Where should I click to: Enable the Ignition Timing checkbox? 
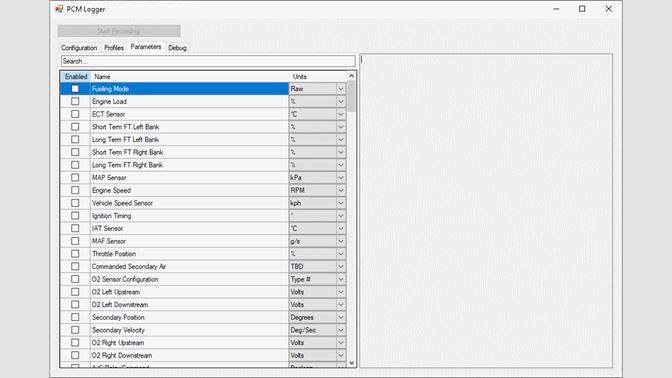75,216
